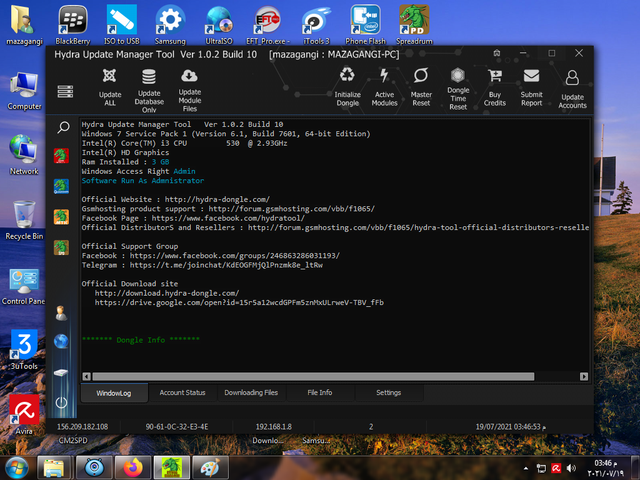Open Firefox from the taskbar
This screenshot has width=640, height=480.
click(x=133, y=468)
